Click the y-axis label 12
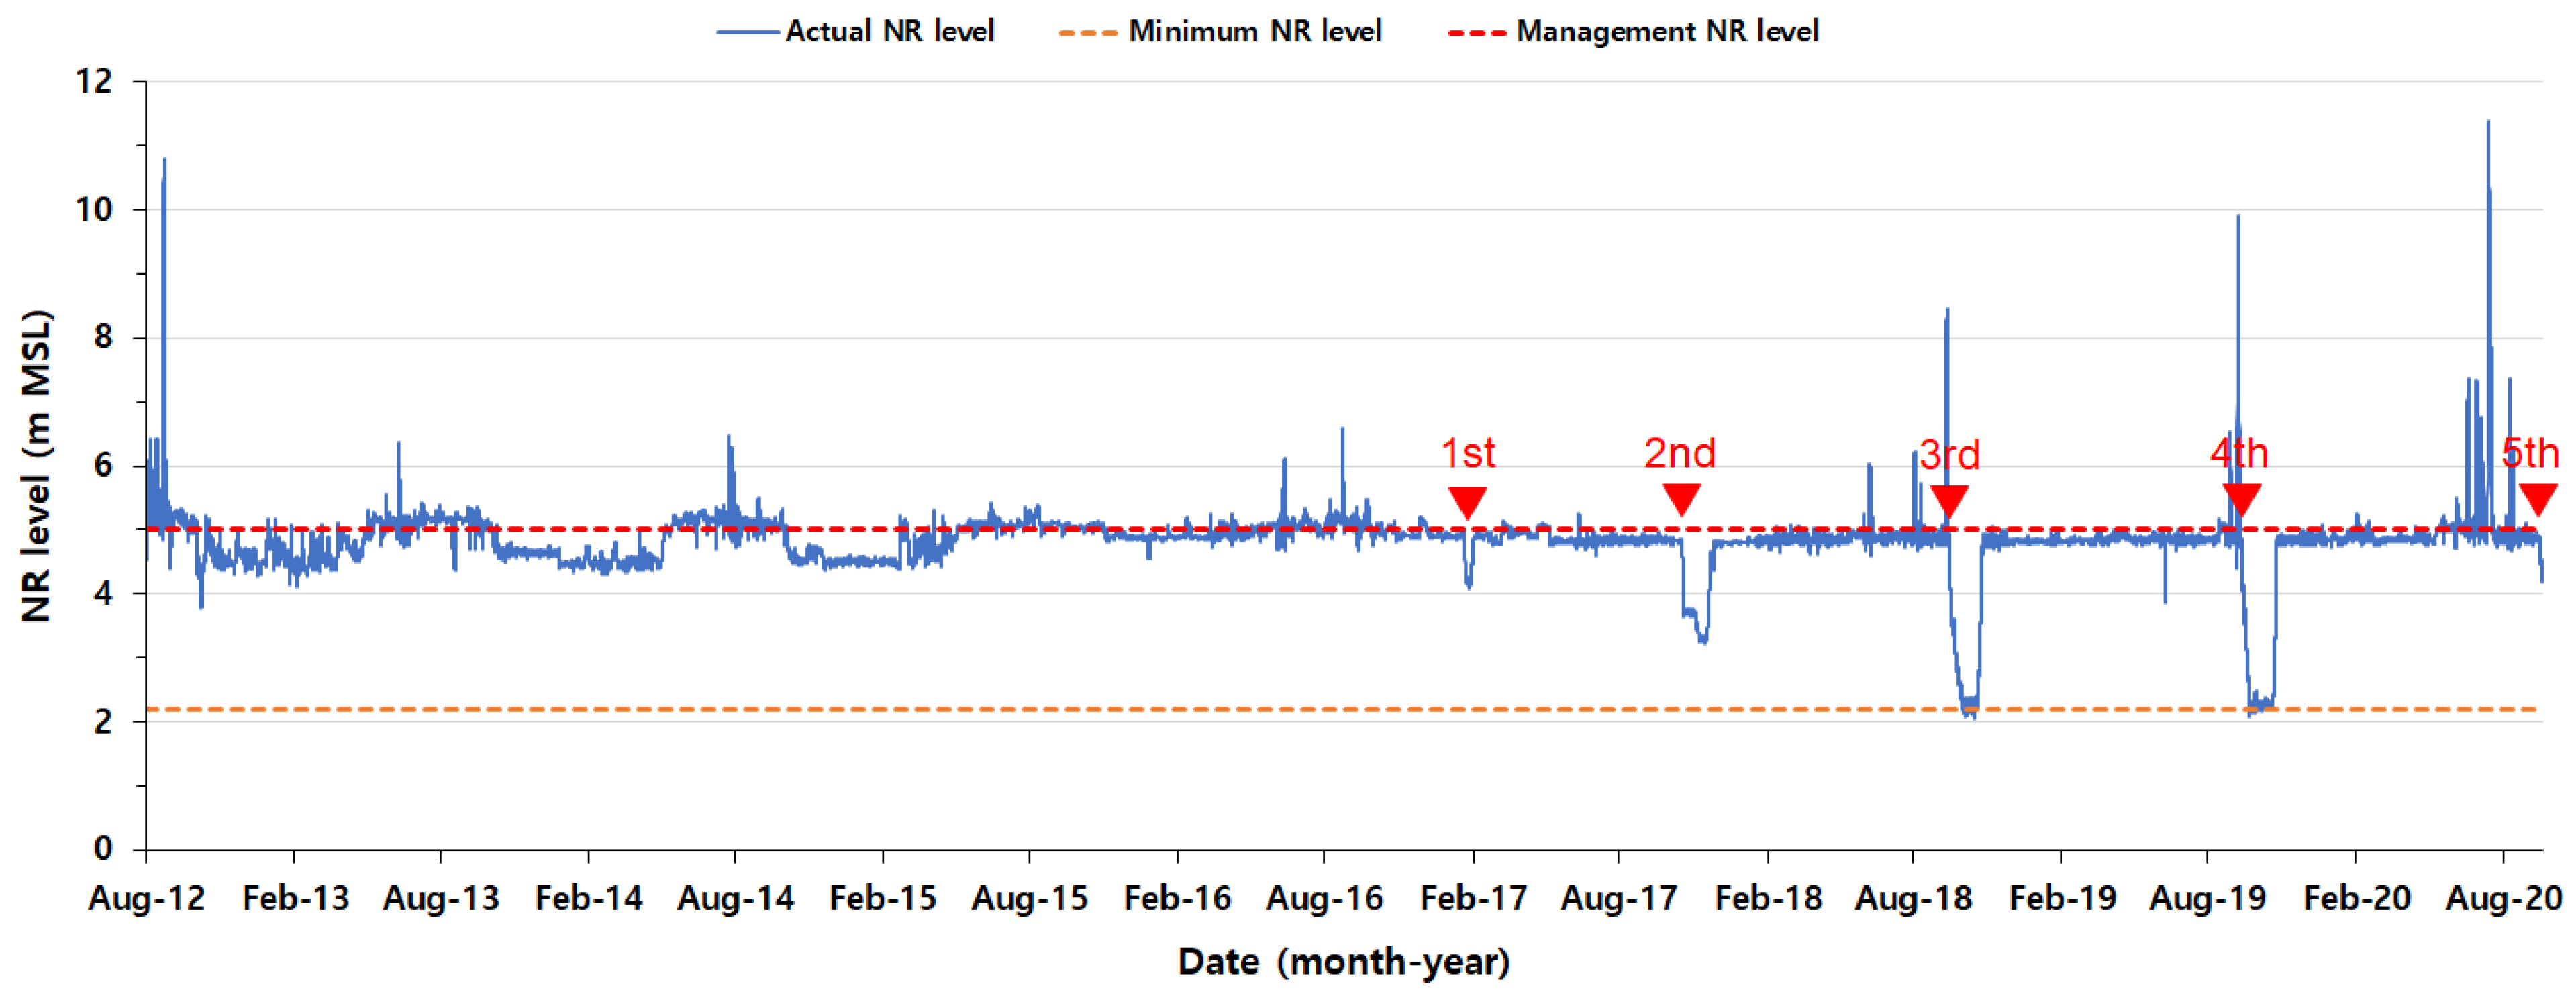This screenshot has height=996, width=2576. coord(94,81)
